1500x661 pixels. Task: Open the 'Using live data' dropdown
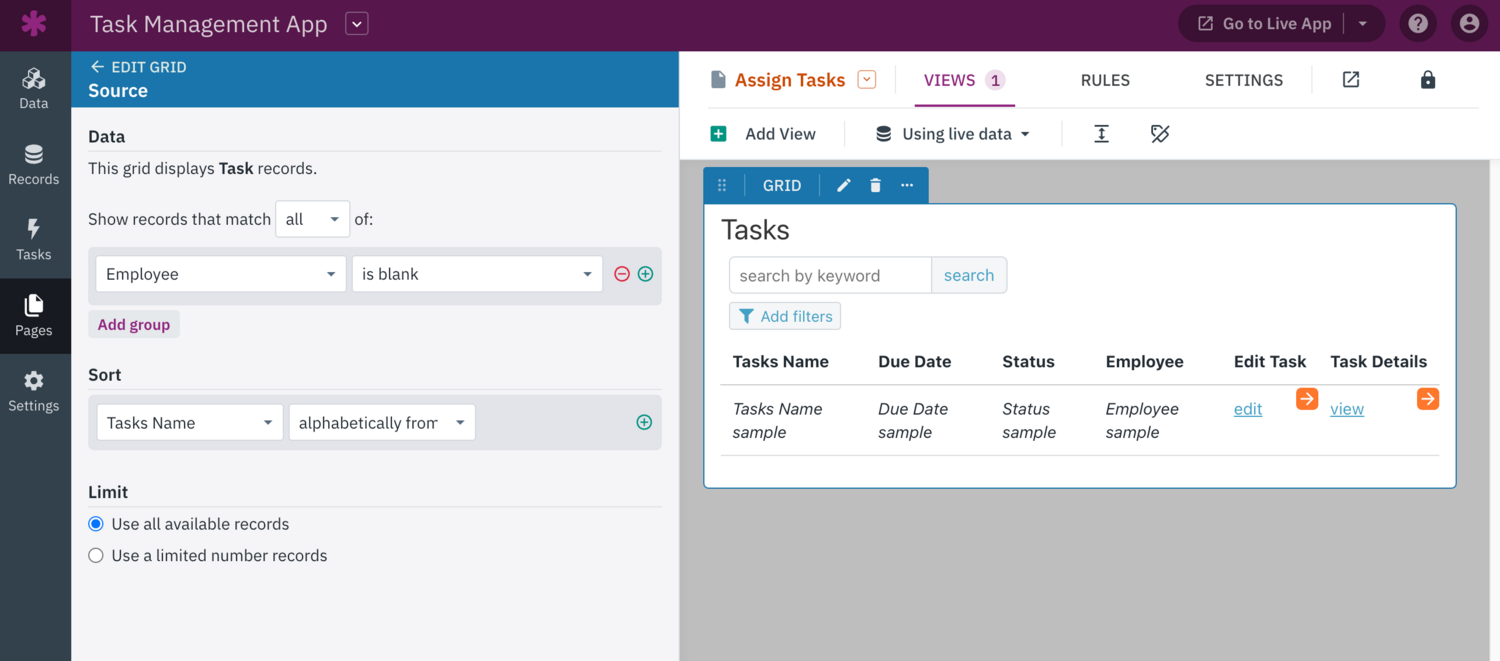[948, 133]
